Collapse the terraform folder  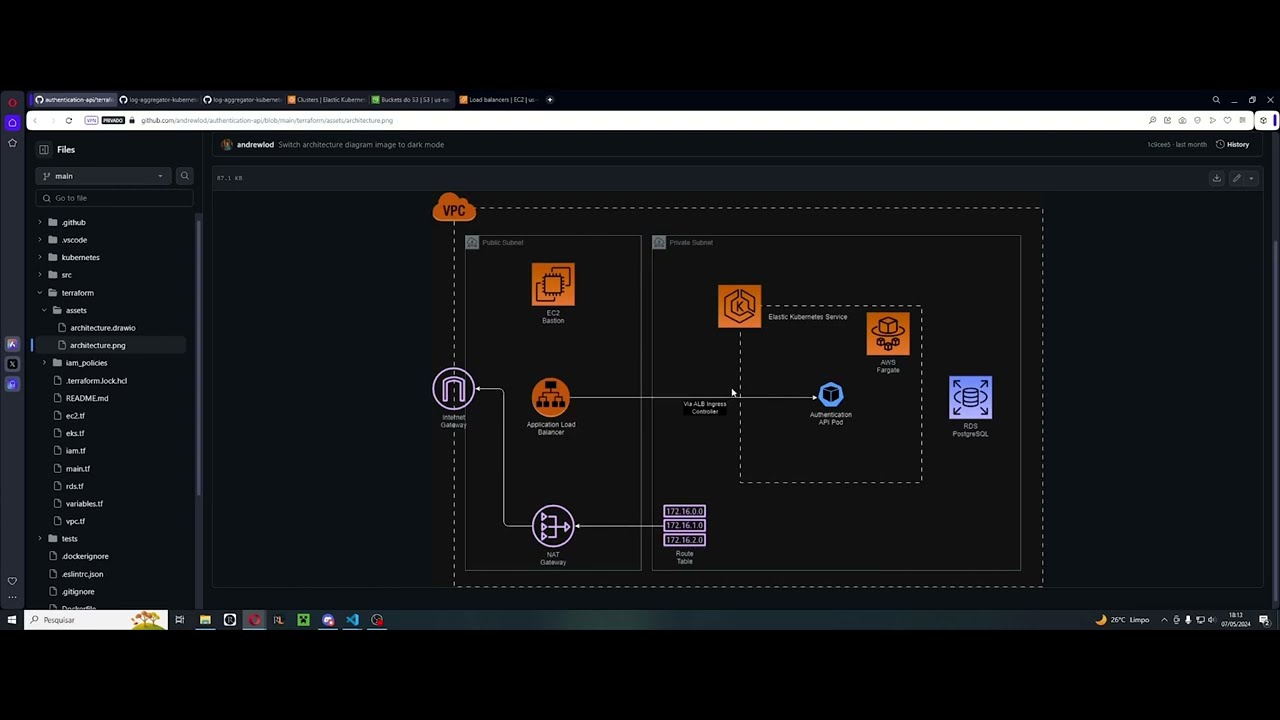coord(40,293)
